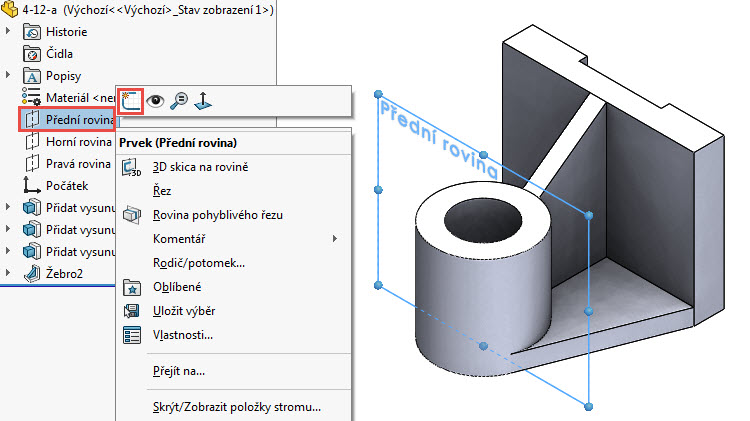Click the Pravá rovina plane icon
This screenshot has width=750, height=421.
coord(32,163)
